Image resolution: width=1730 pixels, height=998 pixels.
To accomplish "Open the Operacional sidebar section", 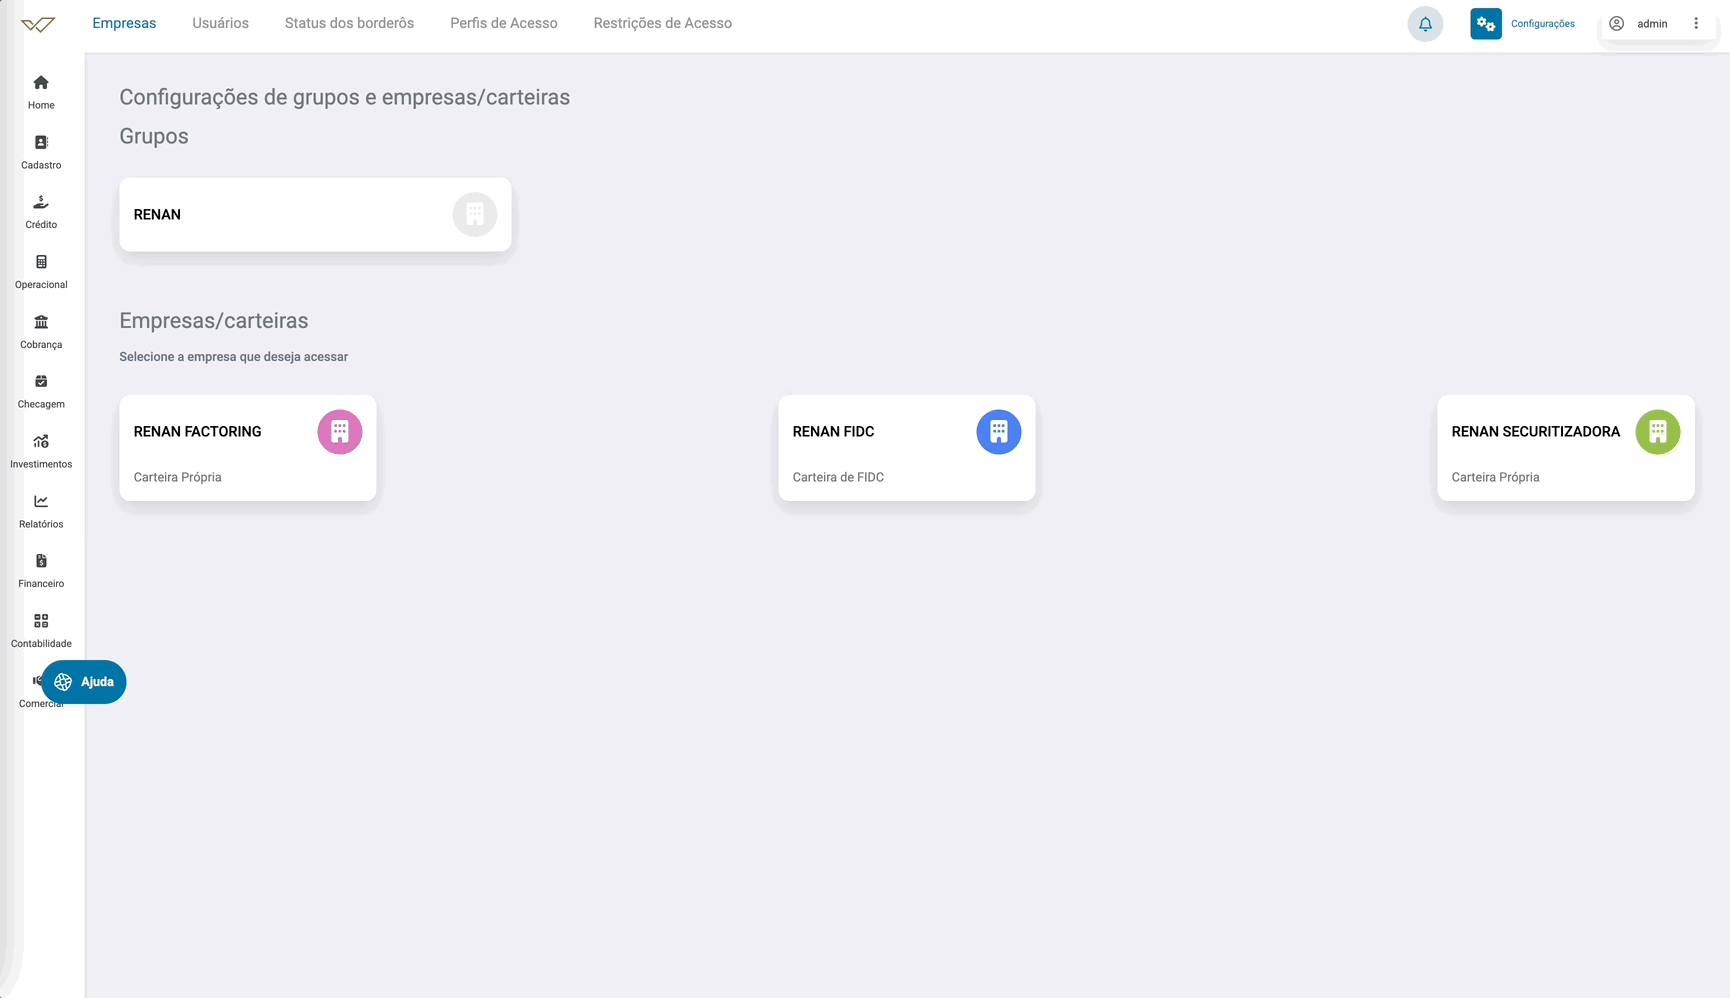I will tap(41, 263).
